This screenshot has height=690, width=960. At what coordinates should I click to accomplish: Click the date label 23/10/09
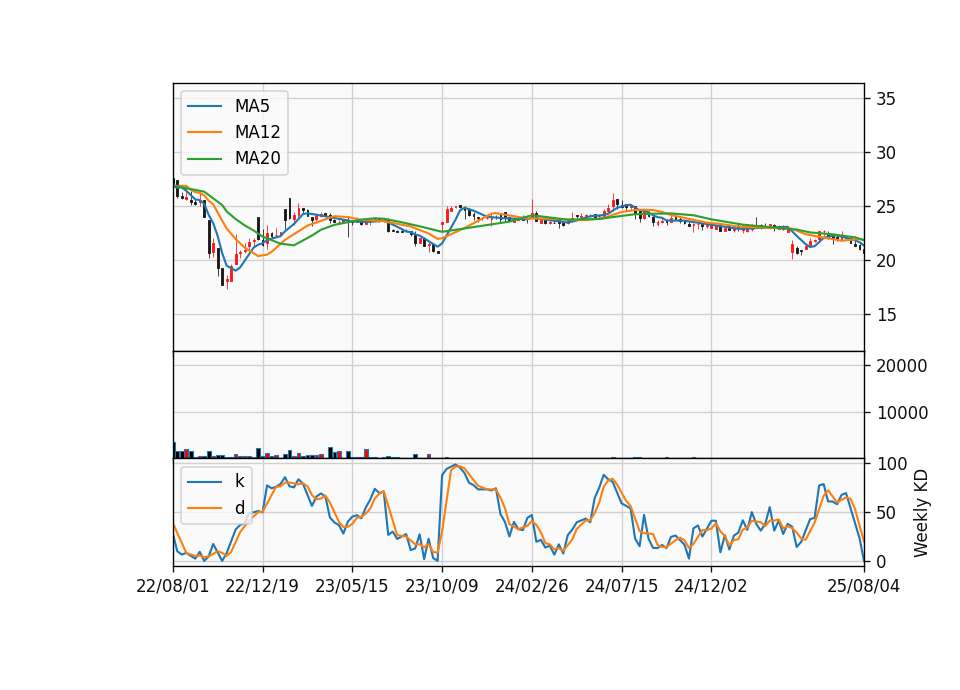tap(441, 586)
